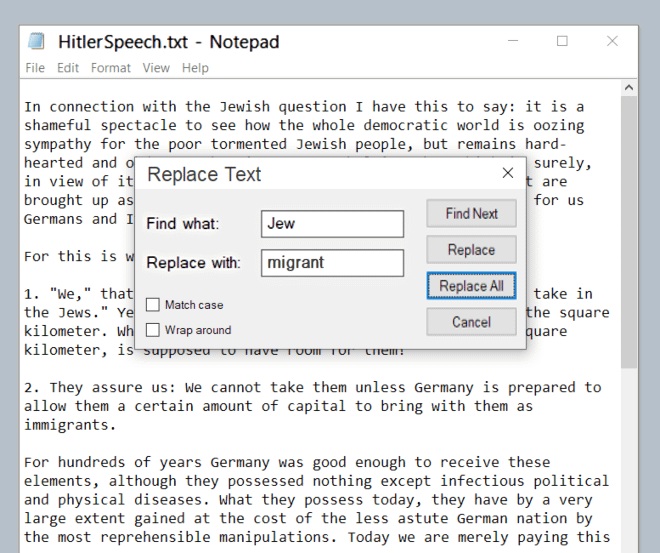Open the File menu

35,68
